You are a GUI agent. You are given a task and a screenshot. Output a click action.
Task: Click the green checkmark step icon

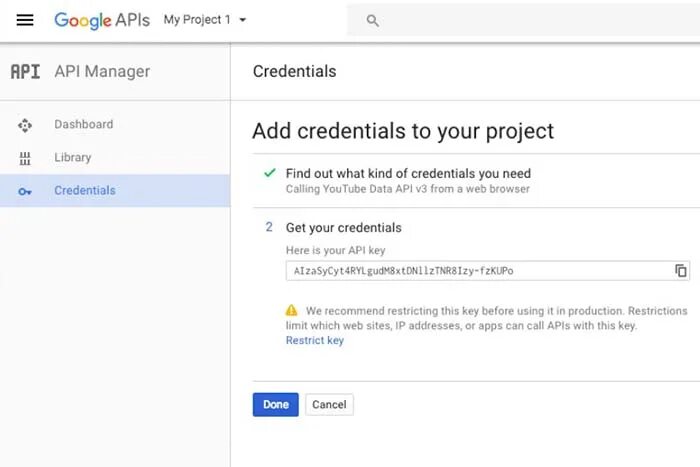[269, 173]
